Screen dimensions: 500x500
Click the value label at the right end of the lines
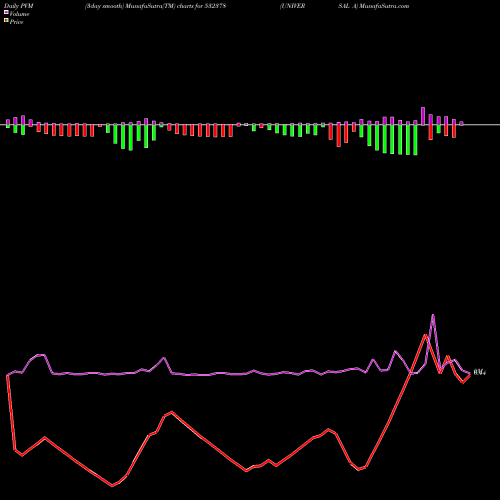[479, 372]
